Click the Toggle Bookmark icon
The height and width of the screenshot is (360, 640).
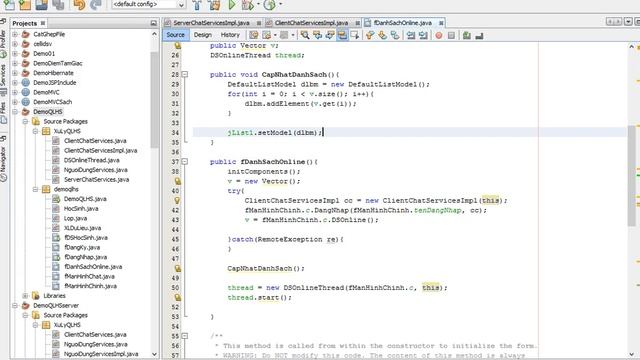395,36
